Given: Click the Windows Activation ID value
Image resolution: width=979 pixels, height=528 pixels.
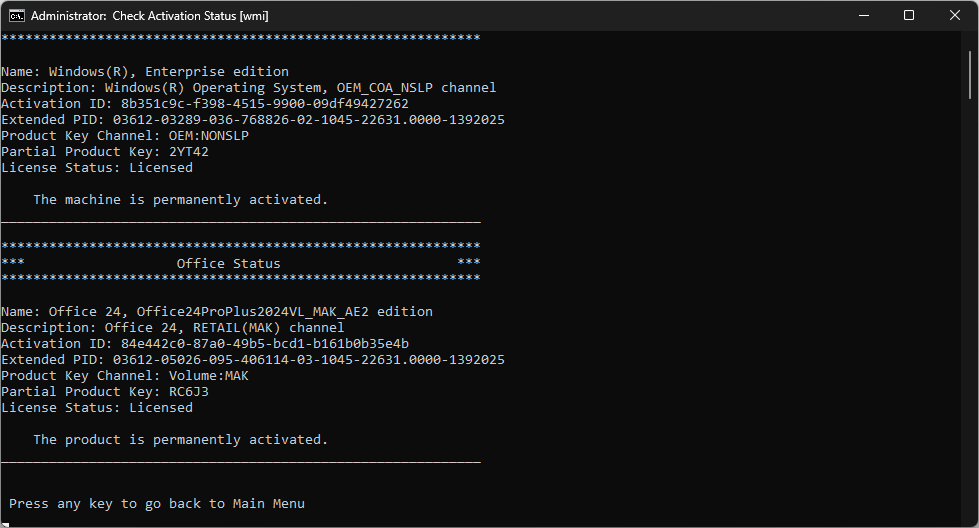Looking at the screenshot, I should click(x=265, y=104).
